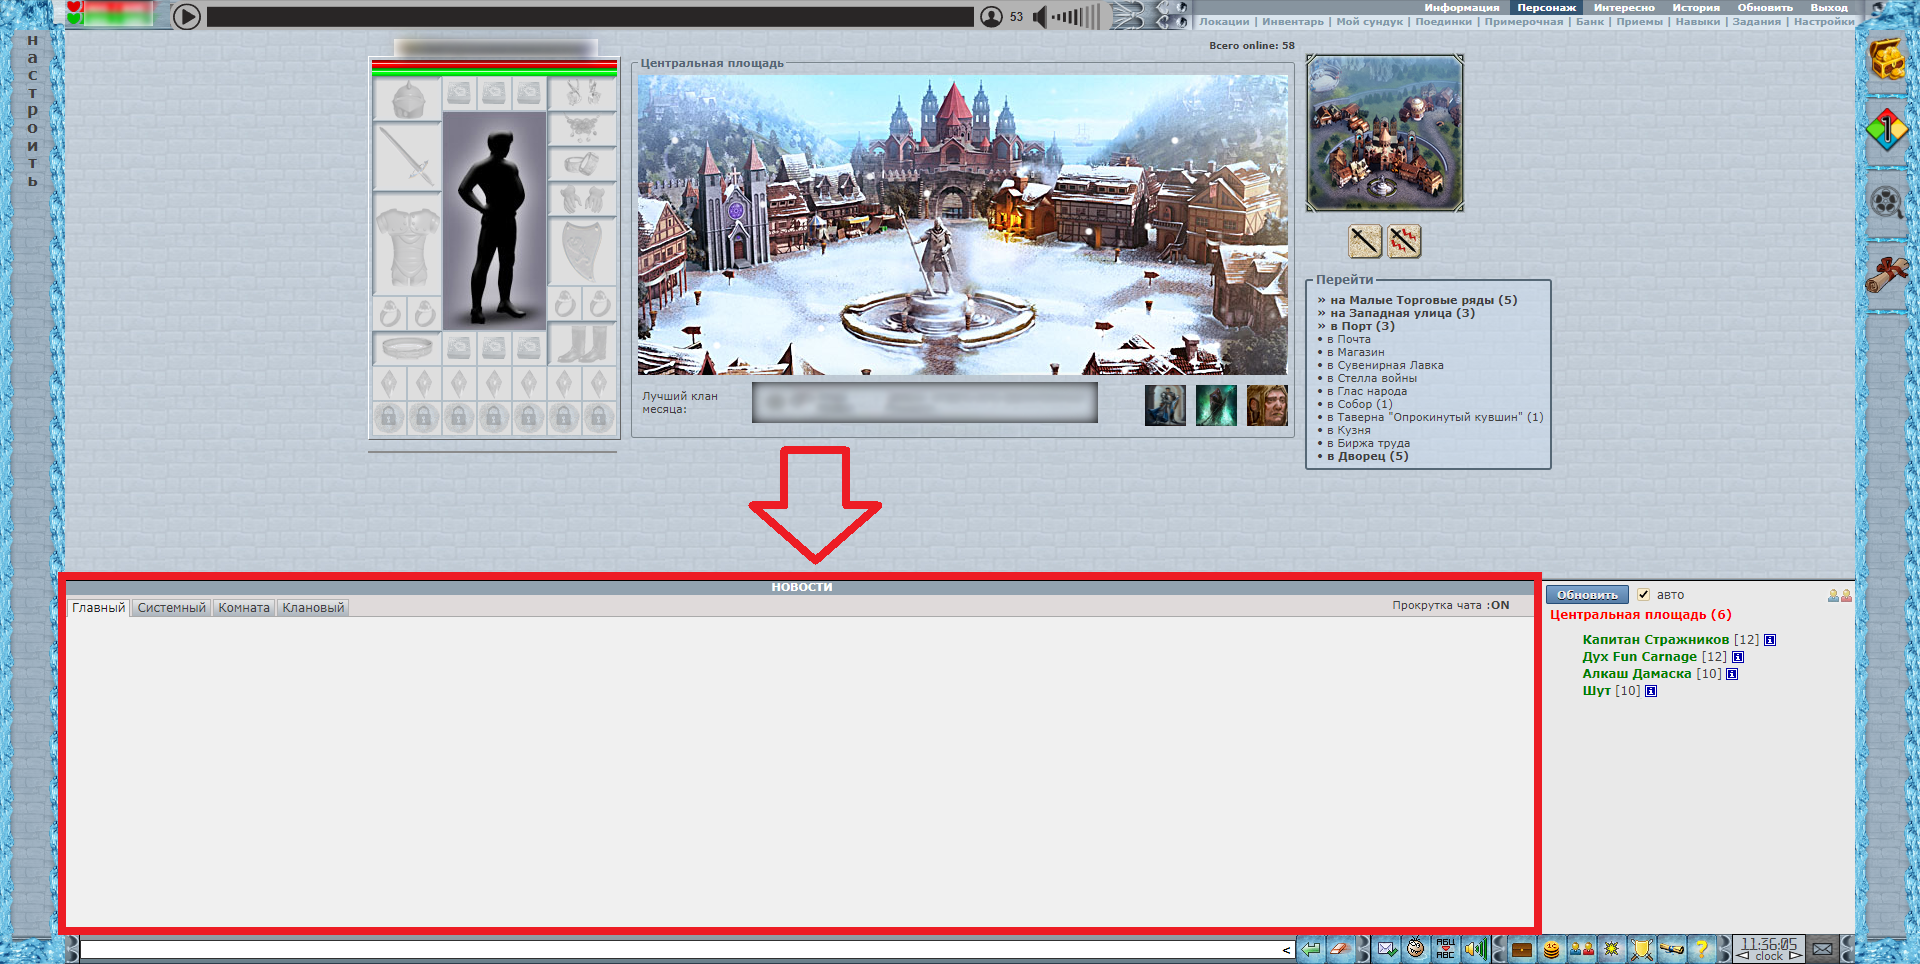Switch to the Клановый chat tab
Image resolution: width=1920 pixels, height=964 pixels.
313,608
